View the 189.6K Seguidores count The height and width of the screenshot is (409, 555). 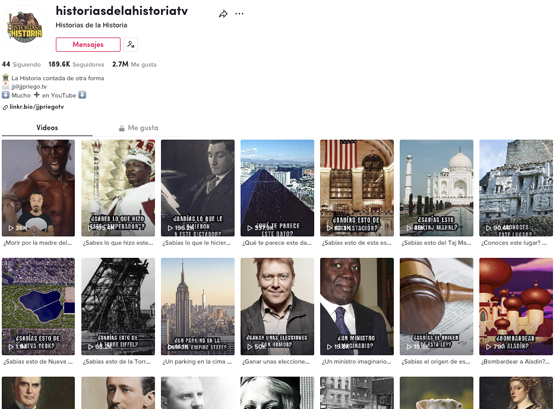76,64
